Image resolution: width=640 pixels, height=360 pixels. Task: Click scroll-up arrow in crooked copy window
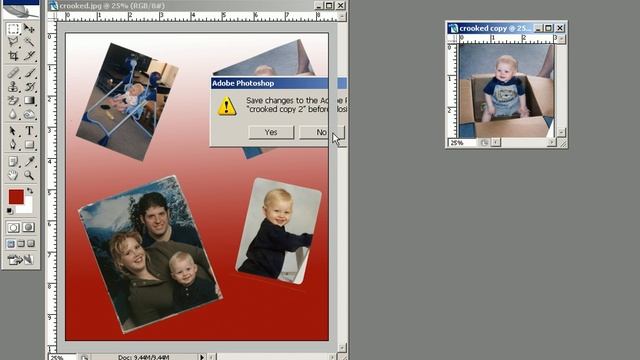click(x=562, y=39)
